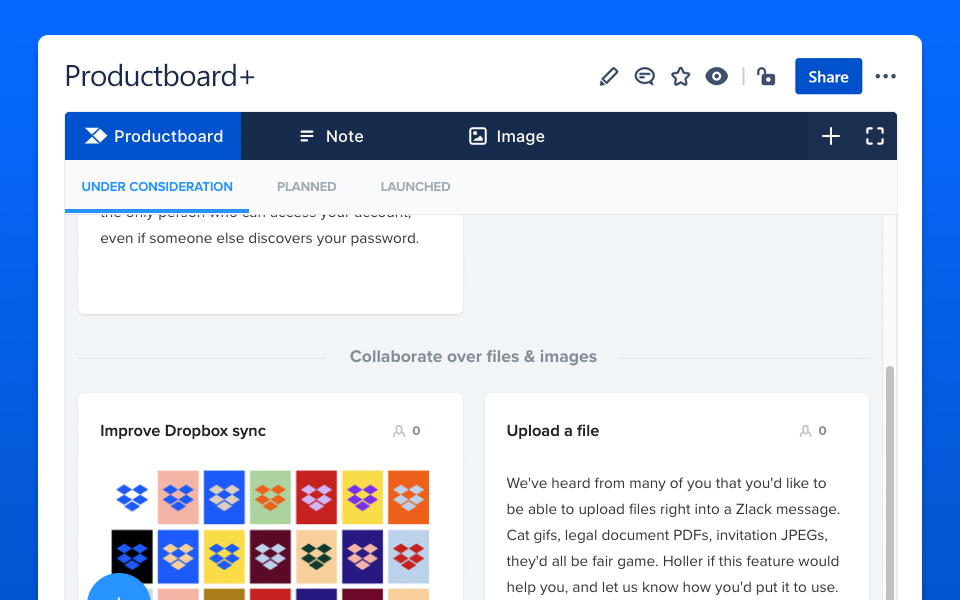Open the Planned tab
This screenshot has width=960, height=600.
(x=307, y=187)
